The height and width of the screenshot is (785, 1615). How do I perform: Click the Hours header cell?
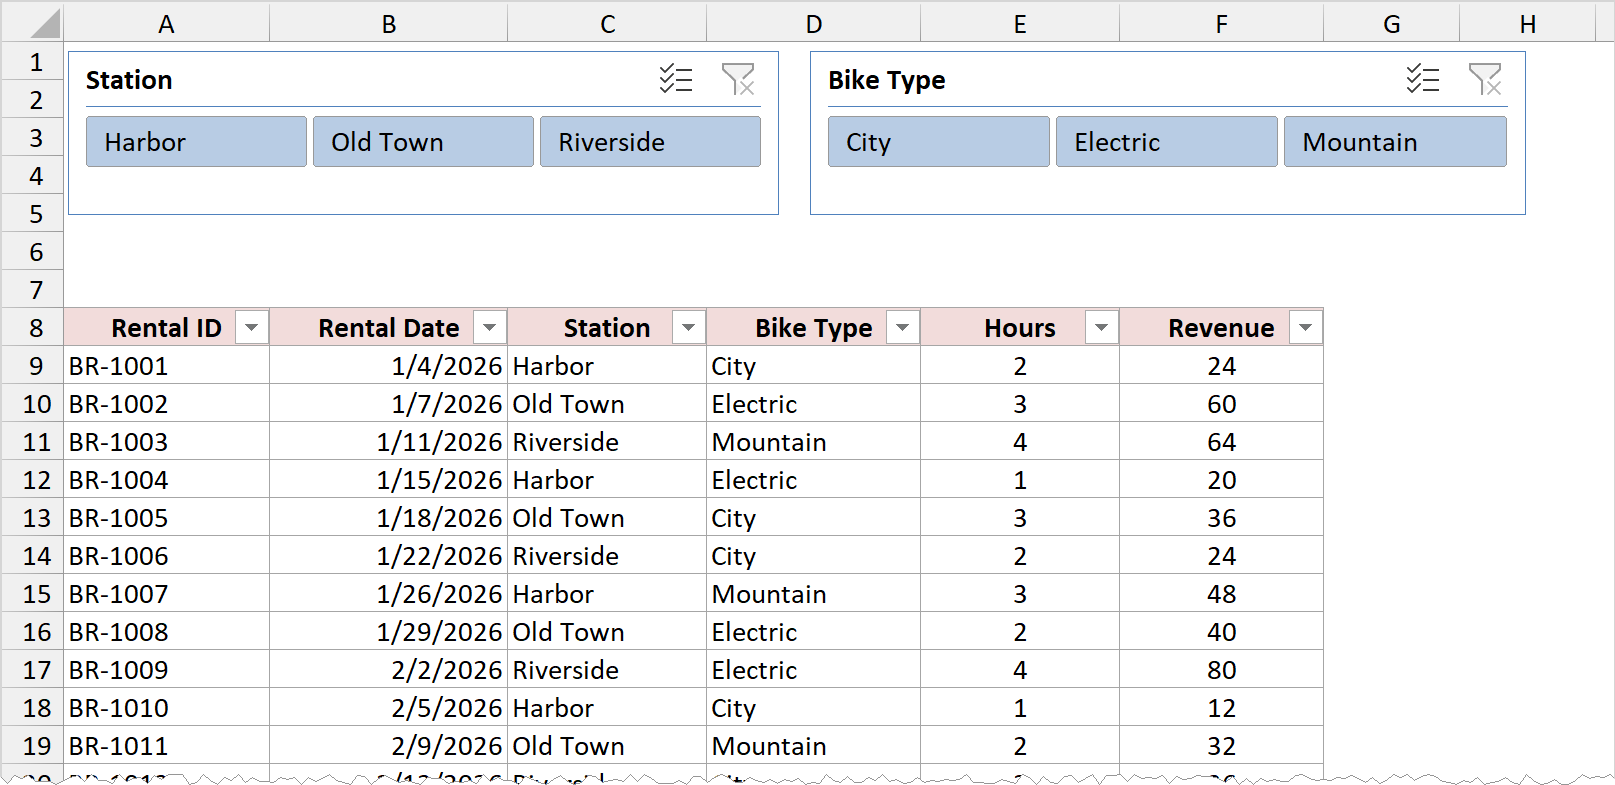coord(1019,328)
